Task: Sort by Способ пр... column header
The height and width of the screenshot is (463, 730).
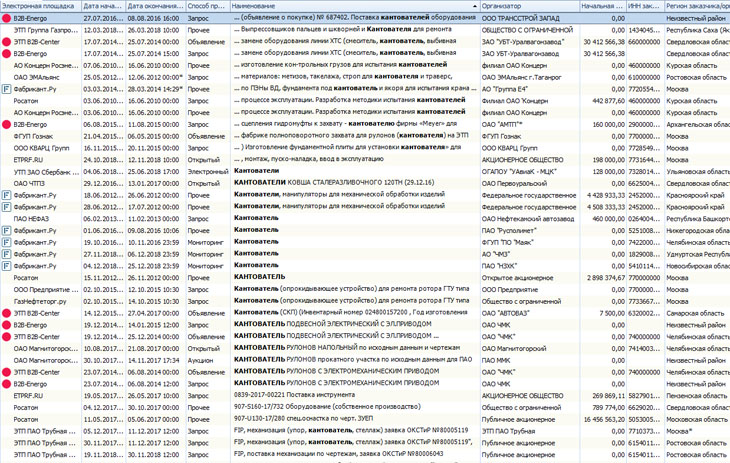Action: tap(208, 6)
